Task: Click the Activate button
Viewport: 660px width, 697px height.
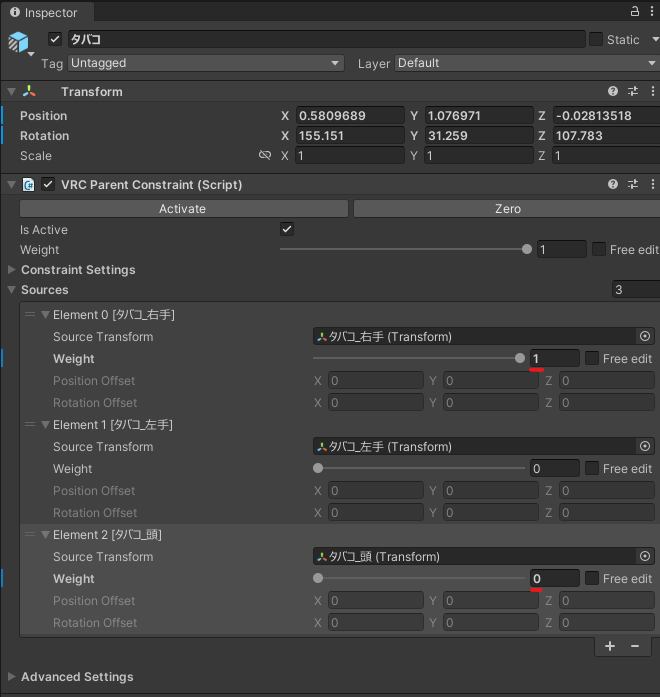Action: (184, 209)
